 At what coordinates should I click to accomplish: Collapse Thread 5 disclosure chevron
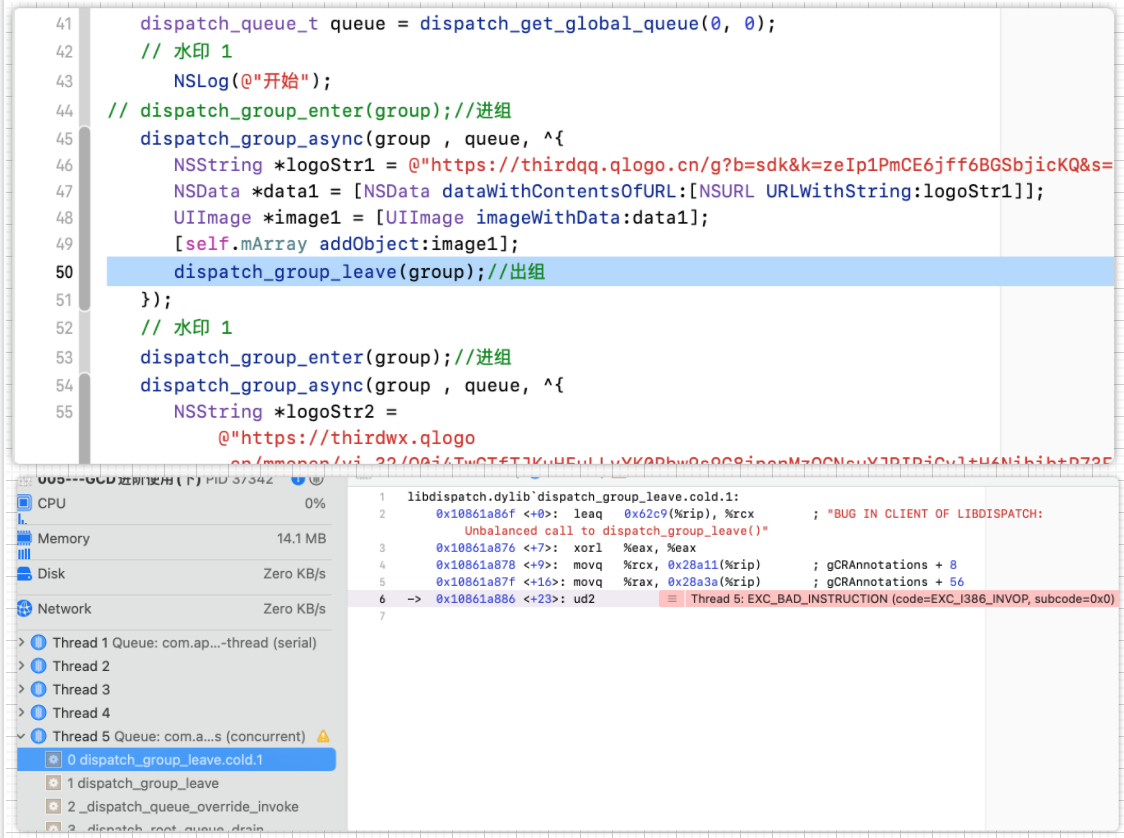pos(22,736)
